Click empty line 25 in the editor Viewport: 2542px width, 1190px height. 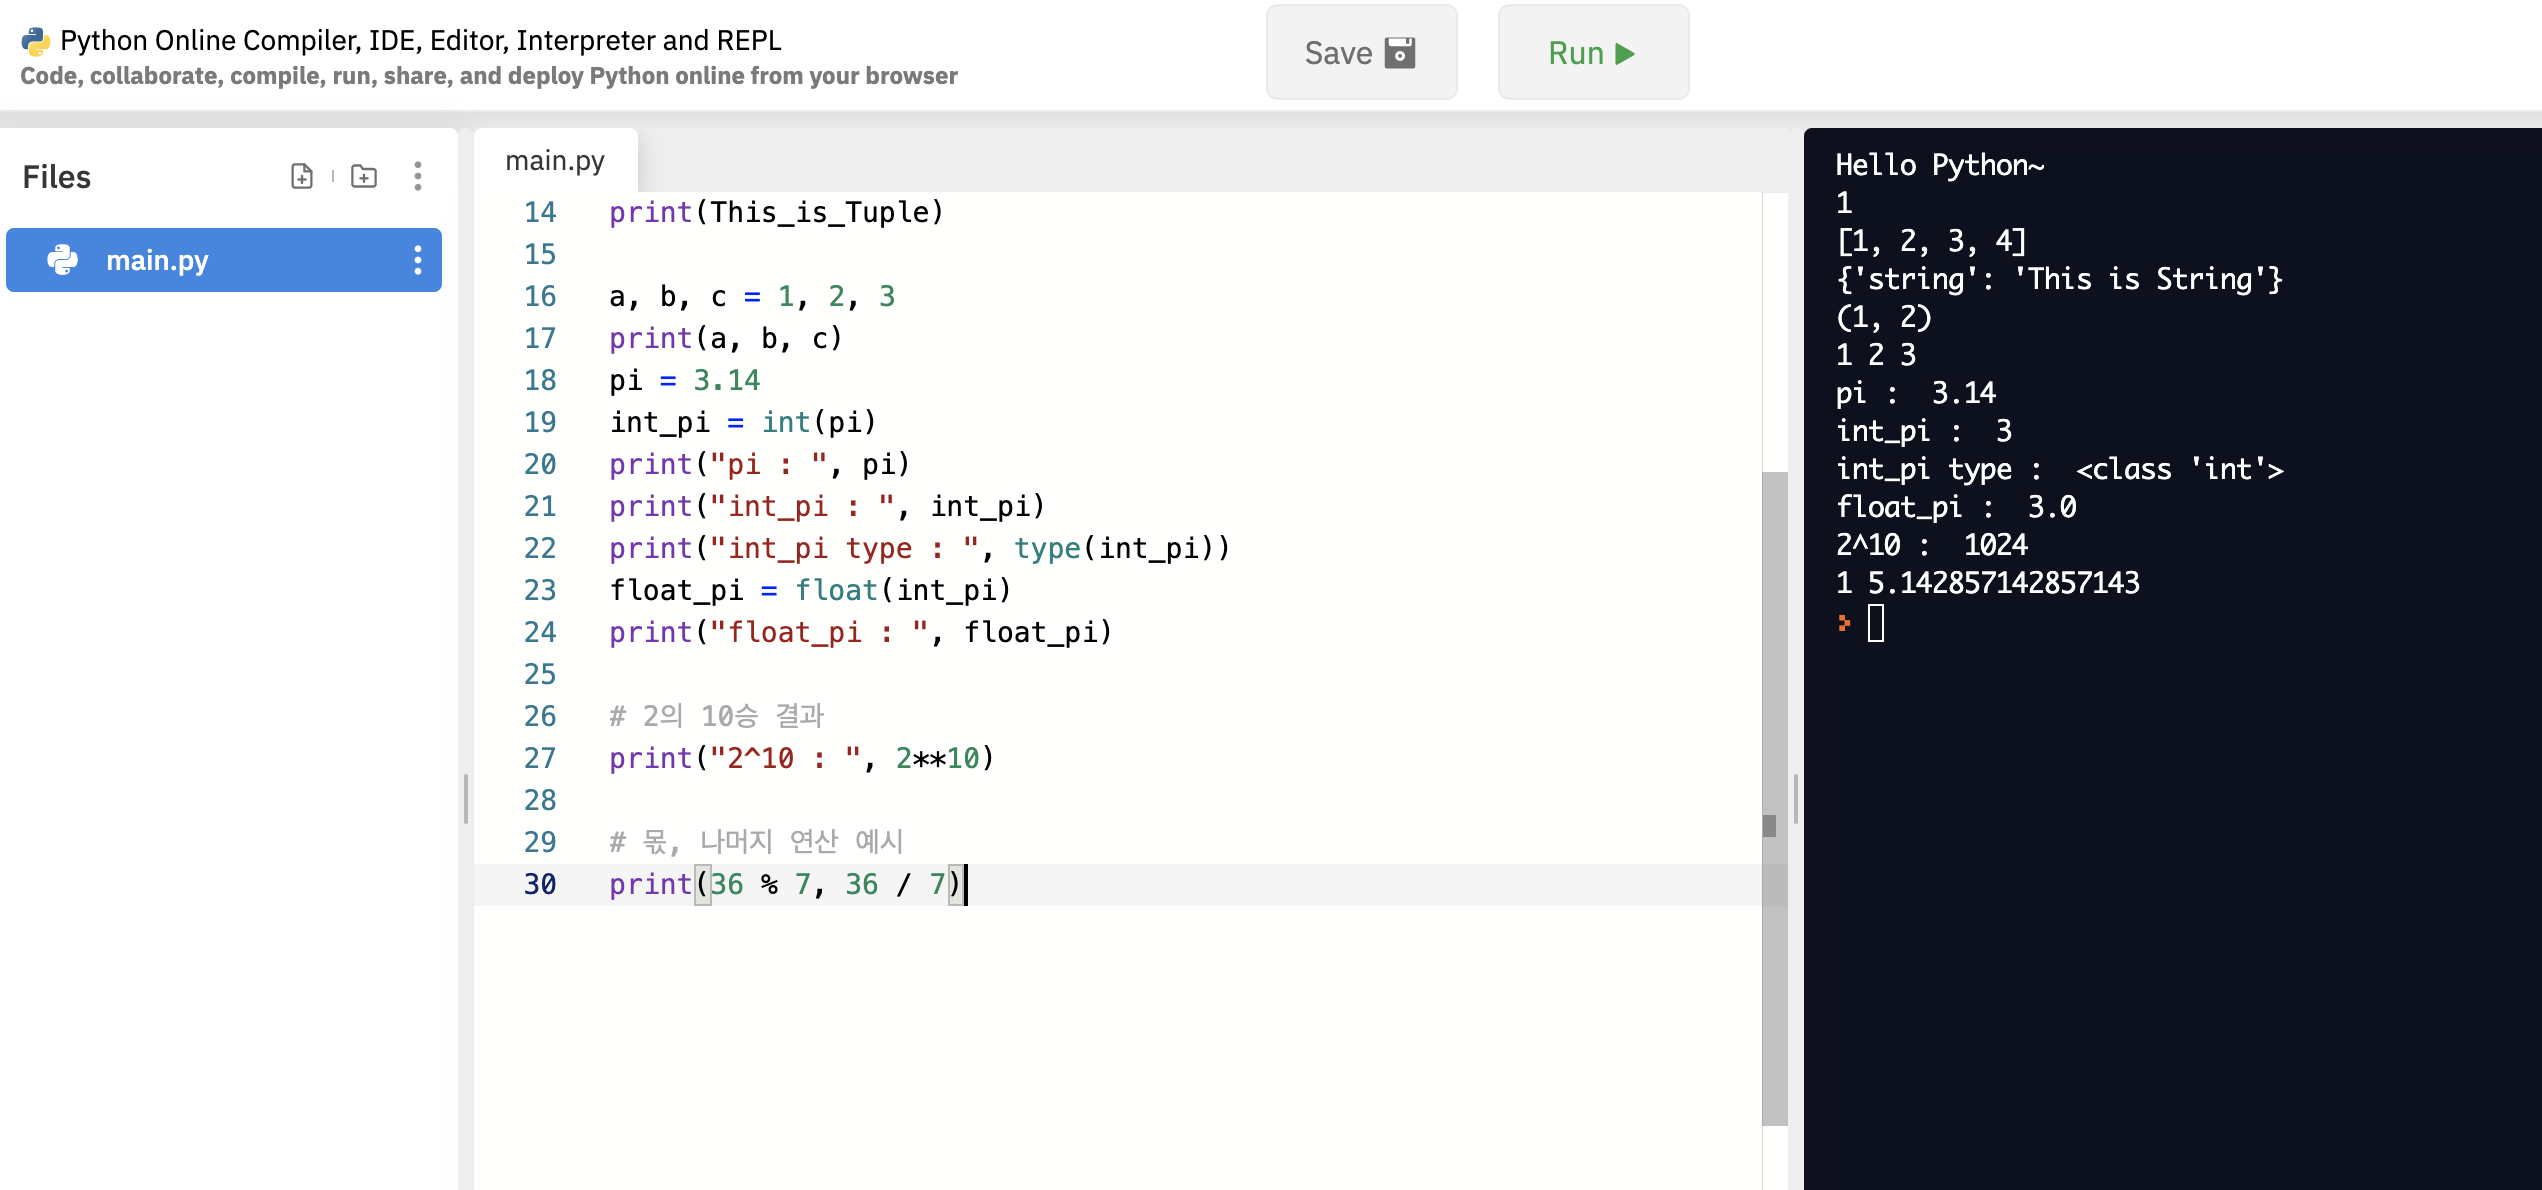pyautogui.click(x=900, y=674)
